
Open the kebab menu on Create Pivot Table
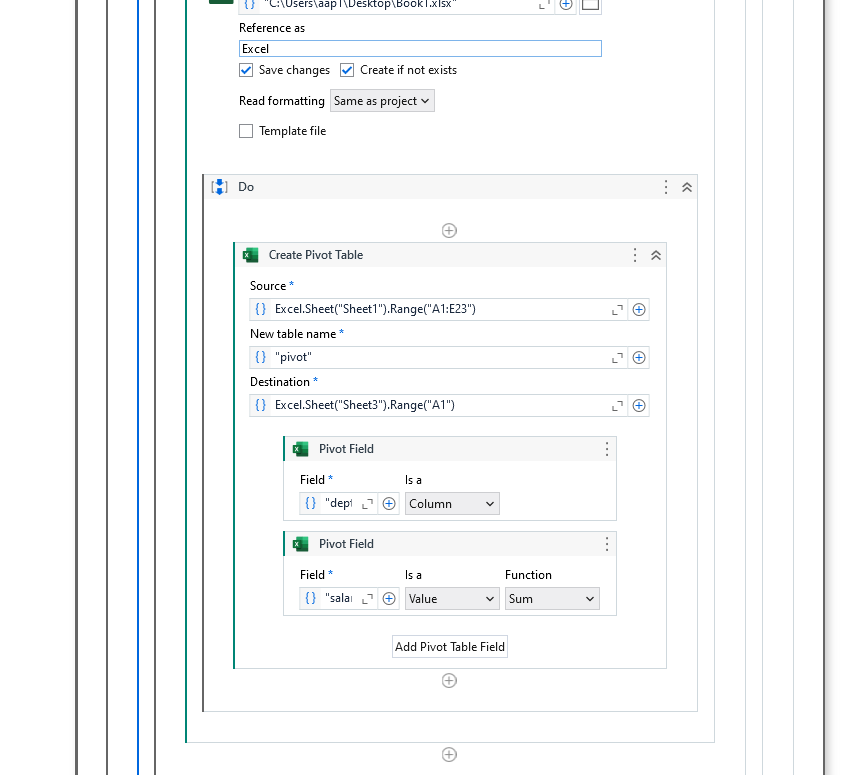click(635, 255)
